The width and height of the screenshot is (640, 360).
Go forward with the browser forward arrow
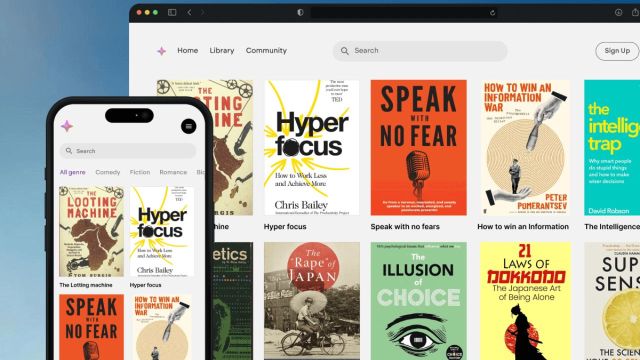pos(202,12)
